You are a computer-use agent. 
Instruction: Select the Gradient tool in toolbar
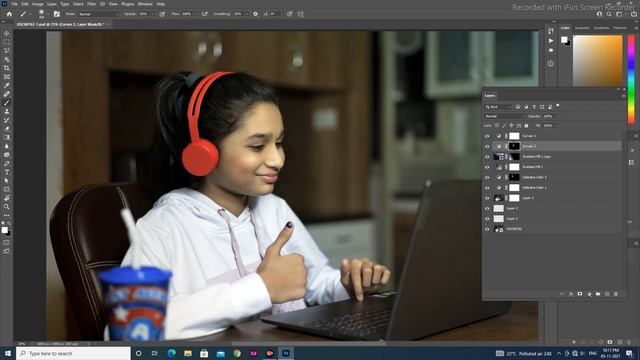[x=7, y=137]
